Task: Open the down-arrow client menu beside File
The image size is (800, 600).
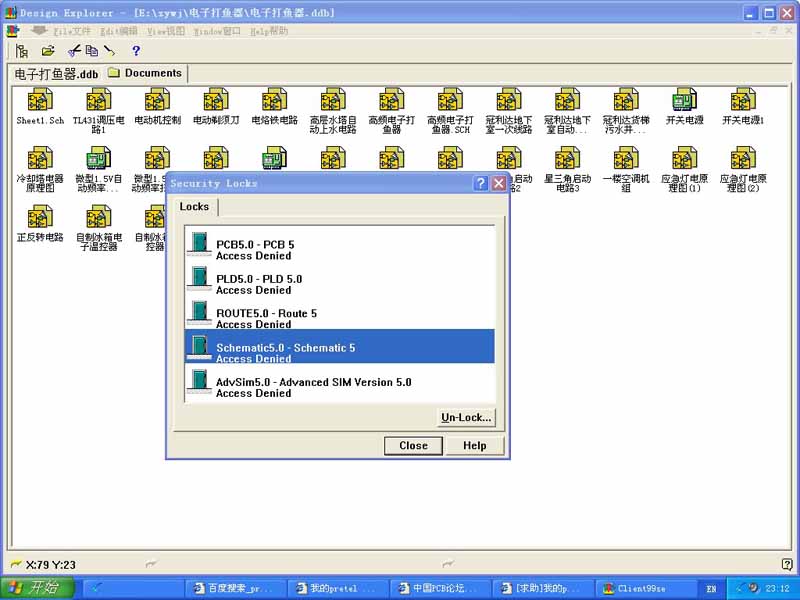Action: coord(39,31)
